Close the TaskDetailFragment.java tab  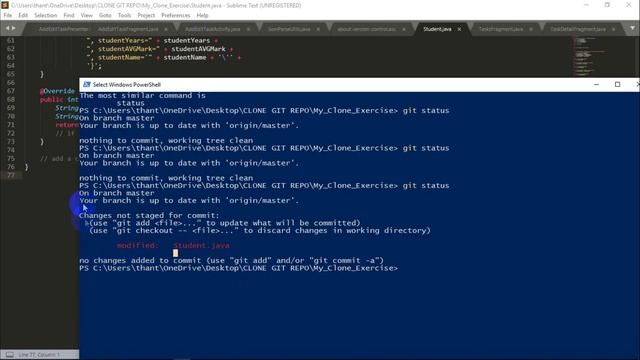point(613,29)
